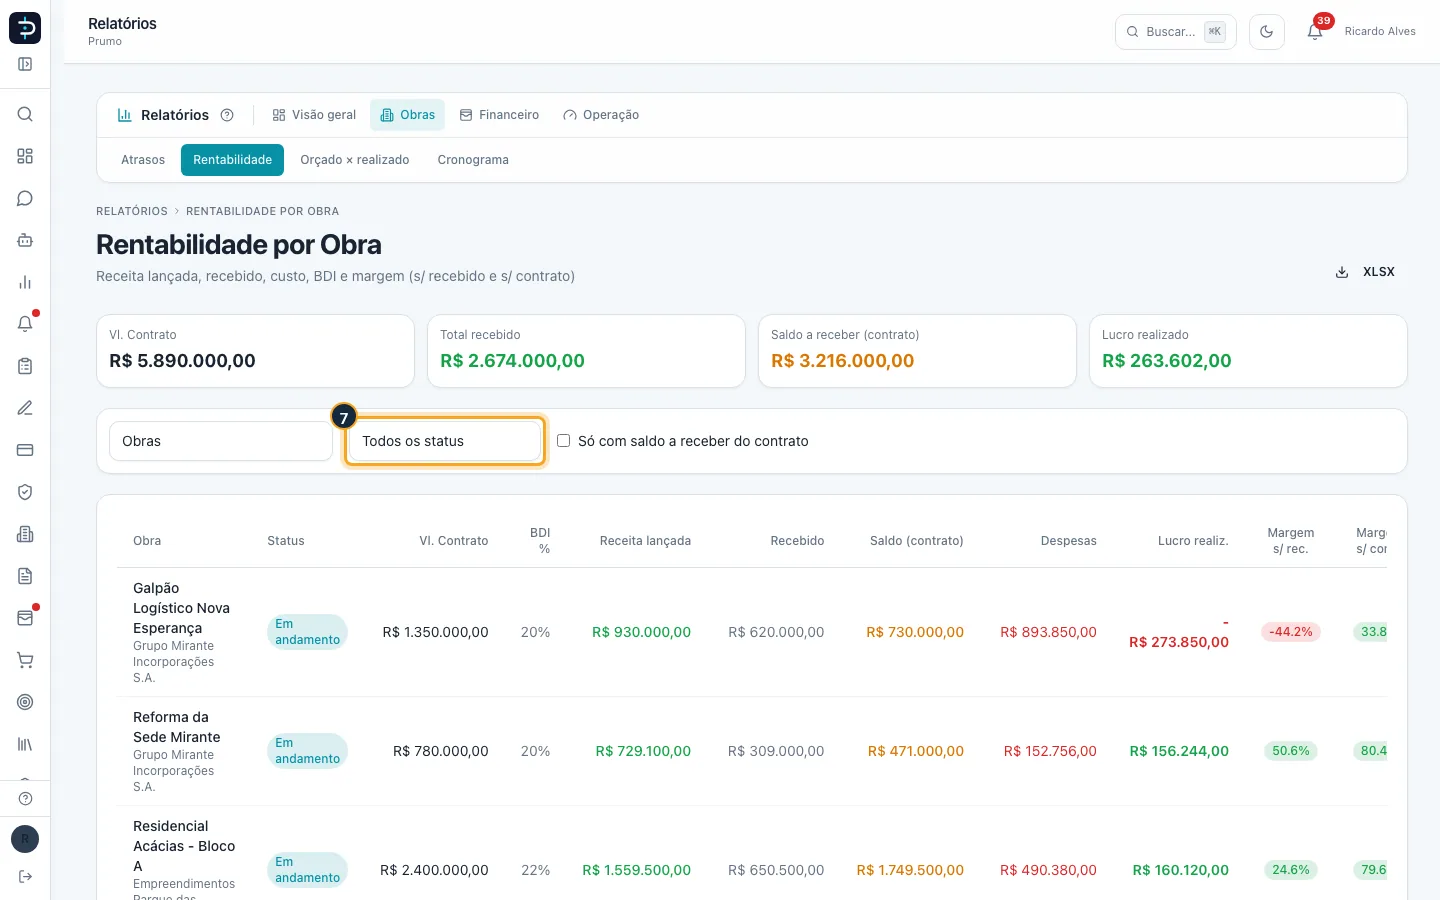Click the help icon next to Relatórios title
Screen dimensions: 1440x900
click(227, 115)
